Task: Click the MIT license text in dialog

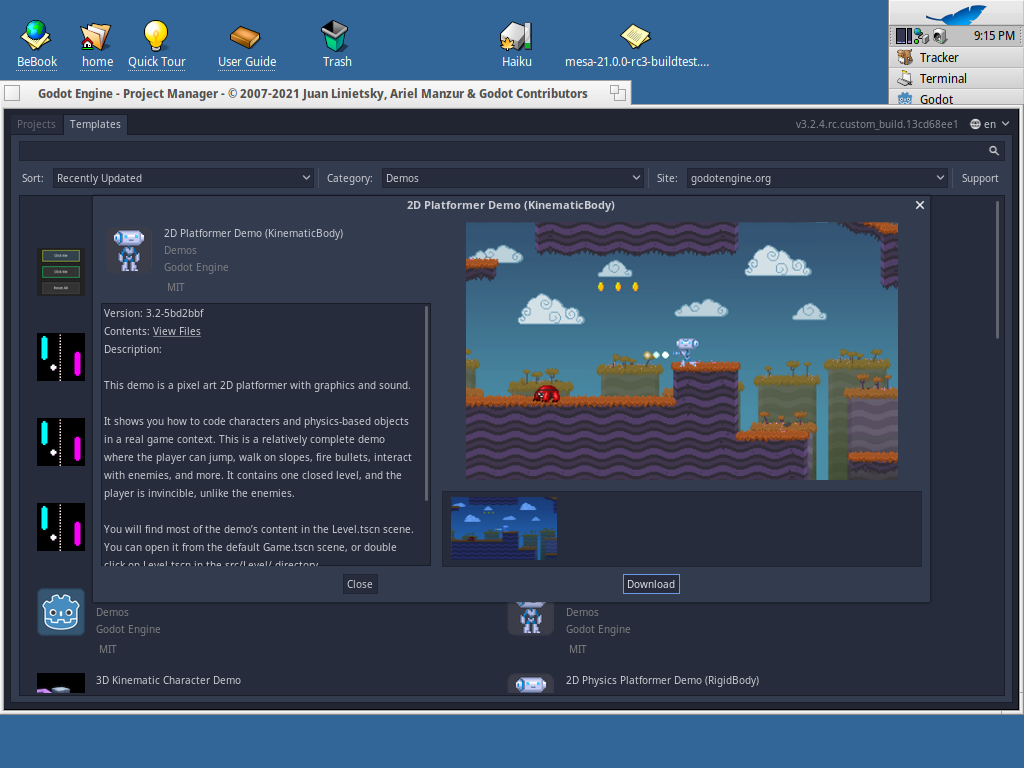Action: click(x=176, y=287)
